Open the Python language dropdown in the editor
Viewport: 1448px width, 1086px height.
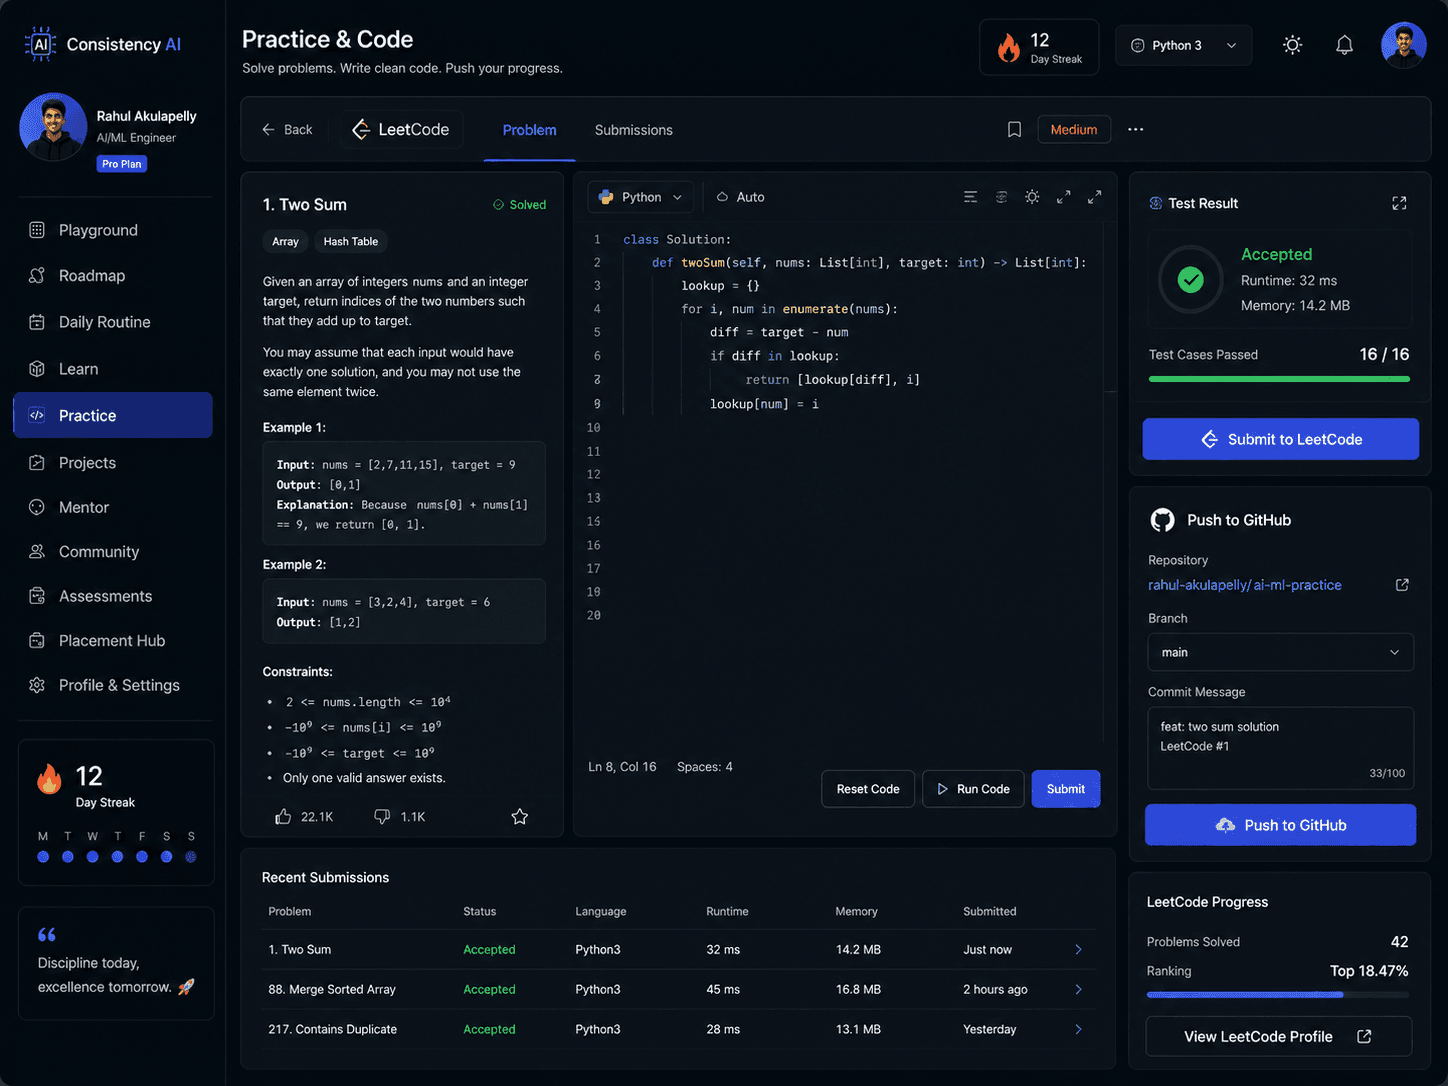tap(641, 197)
